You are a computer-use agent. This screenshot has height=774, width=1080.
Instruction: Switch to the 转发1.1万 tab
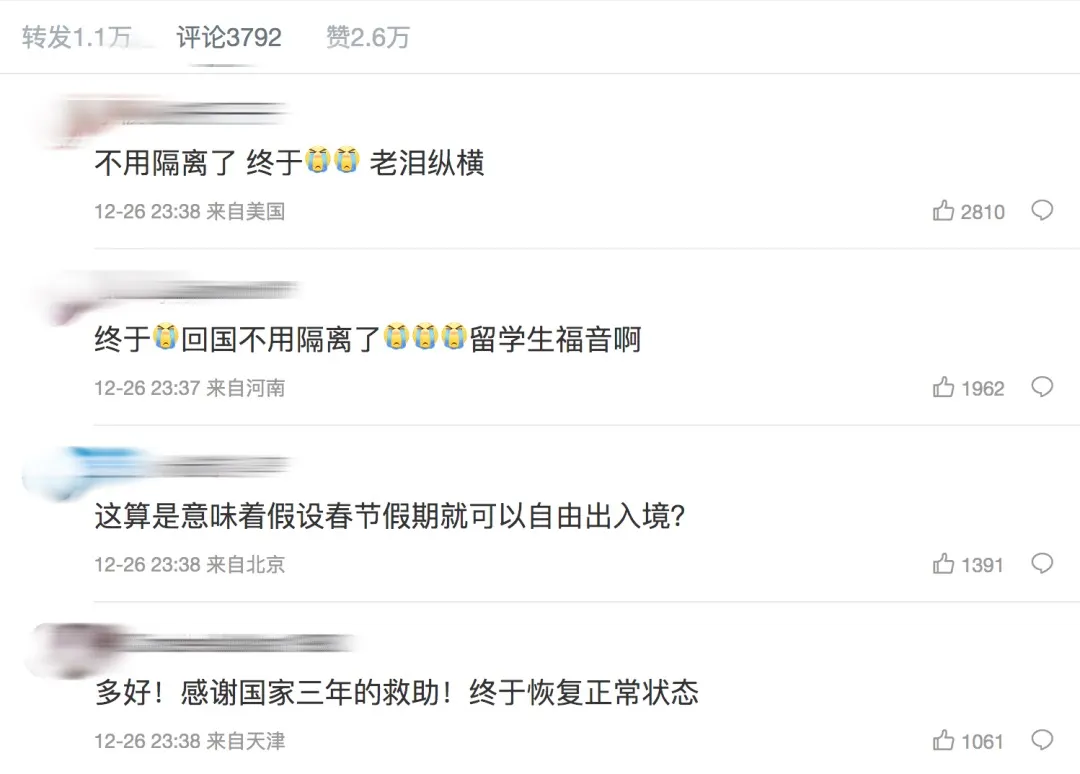click(x=76, y=37)
